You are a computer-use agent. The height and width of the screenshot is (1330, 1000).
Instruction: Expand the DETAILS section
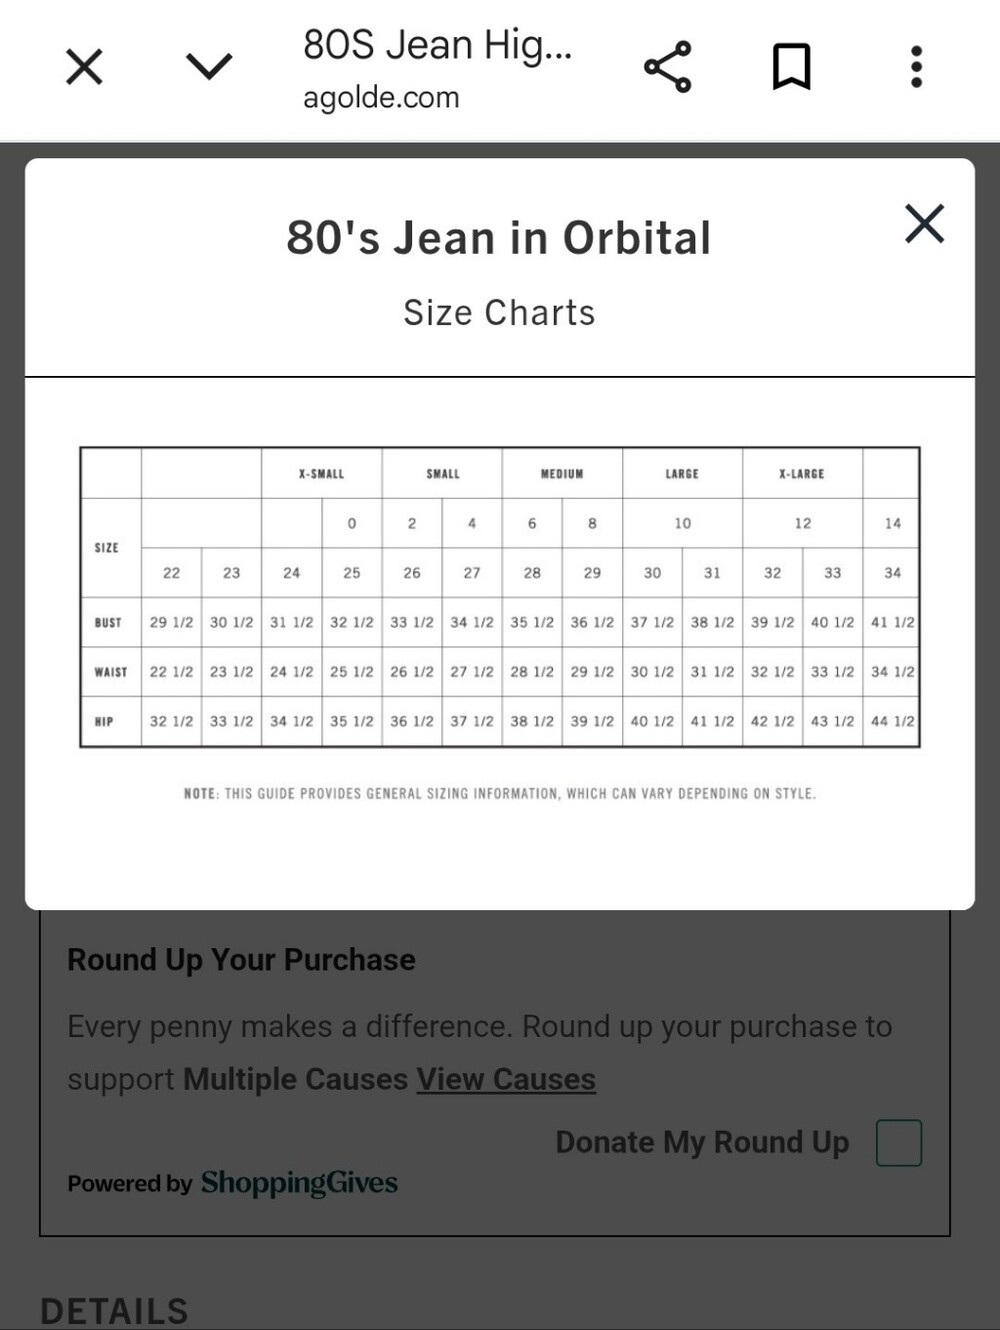coord(114,1311)
